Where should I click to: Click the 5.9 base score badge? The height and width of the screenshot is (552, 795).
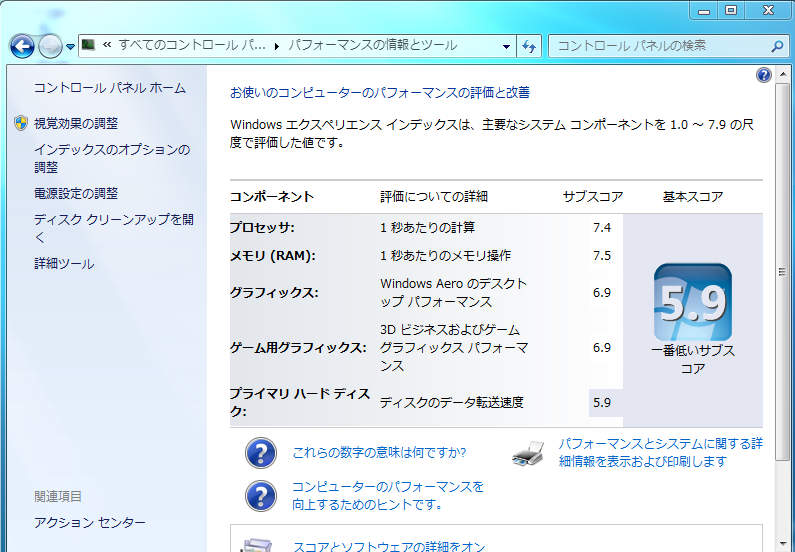pos(693,302)
